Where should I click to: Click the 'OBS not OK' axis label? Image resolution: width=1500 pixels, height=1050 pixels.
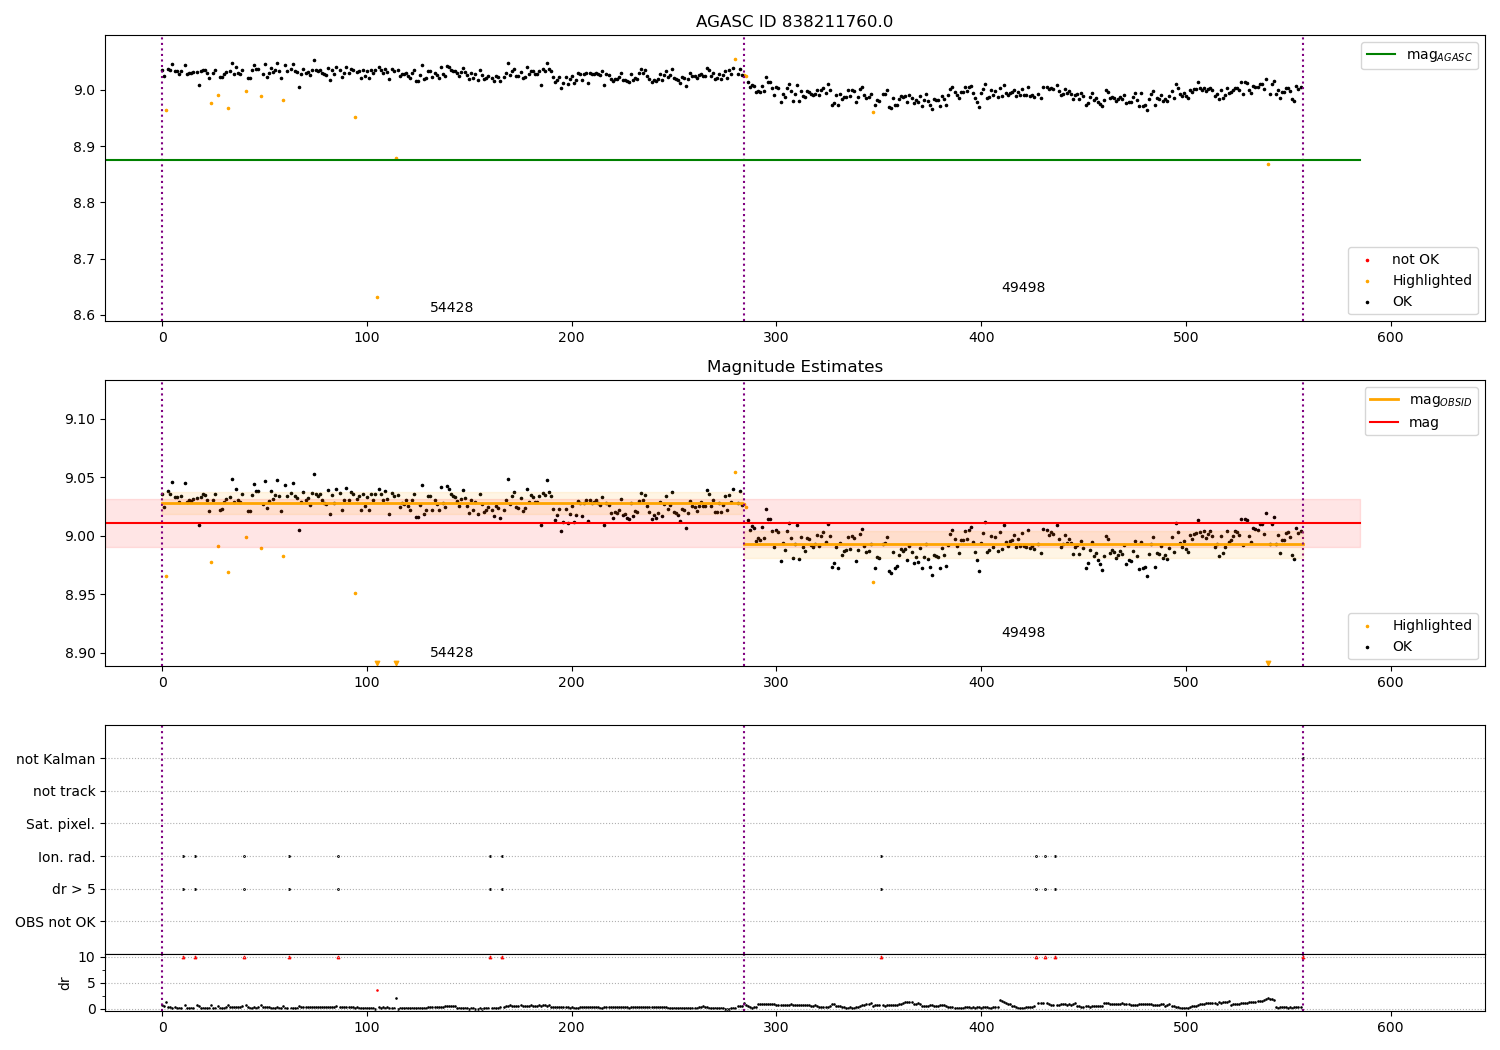(56, 922)
